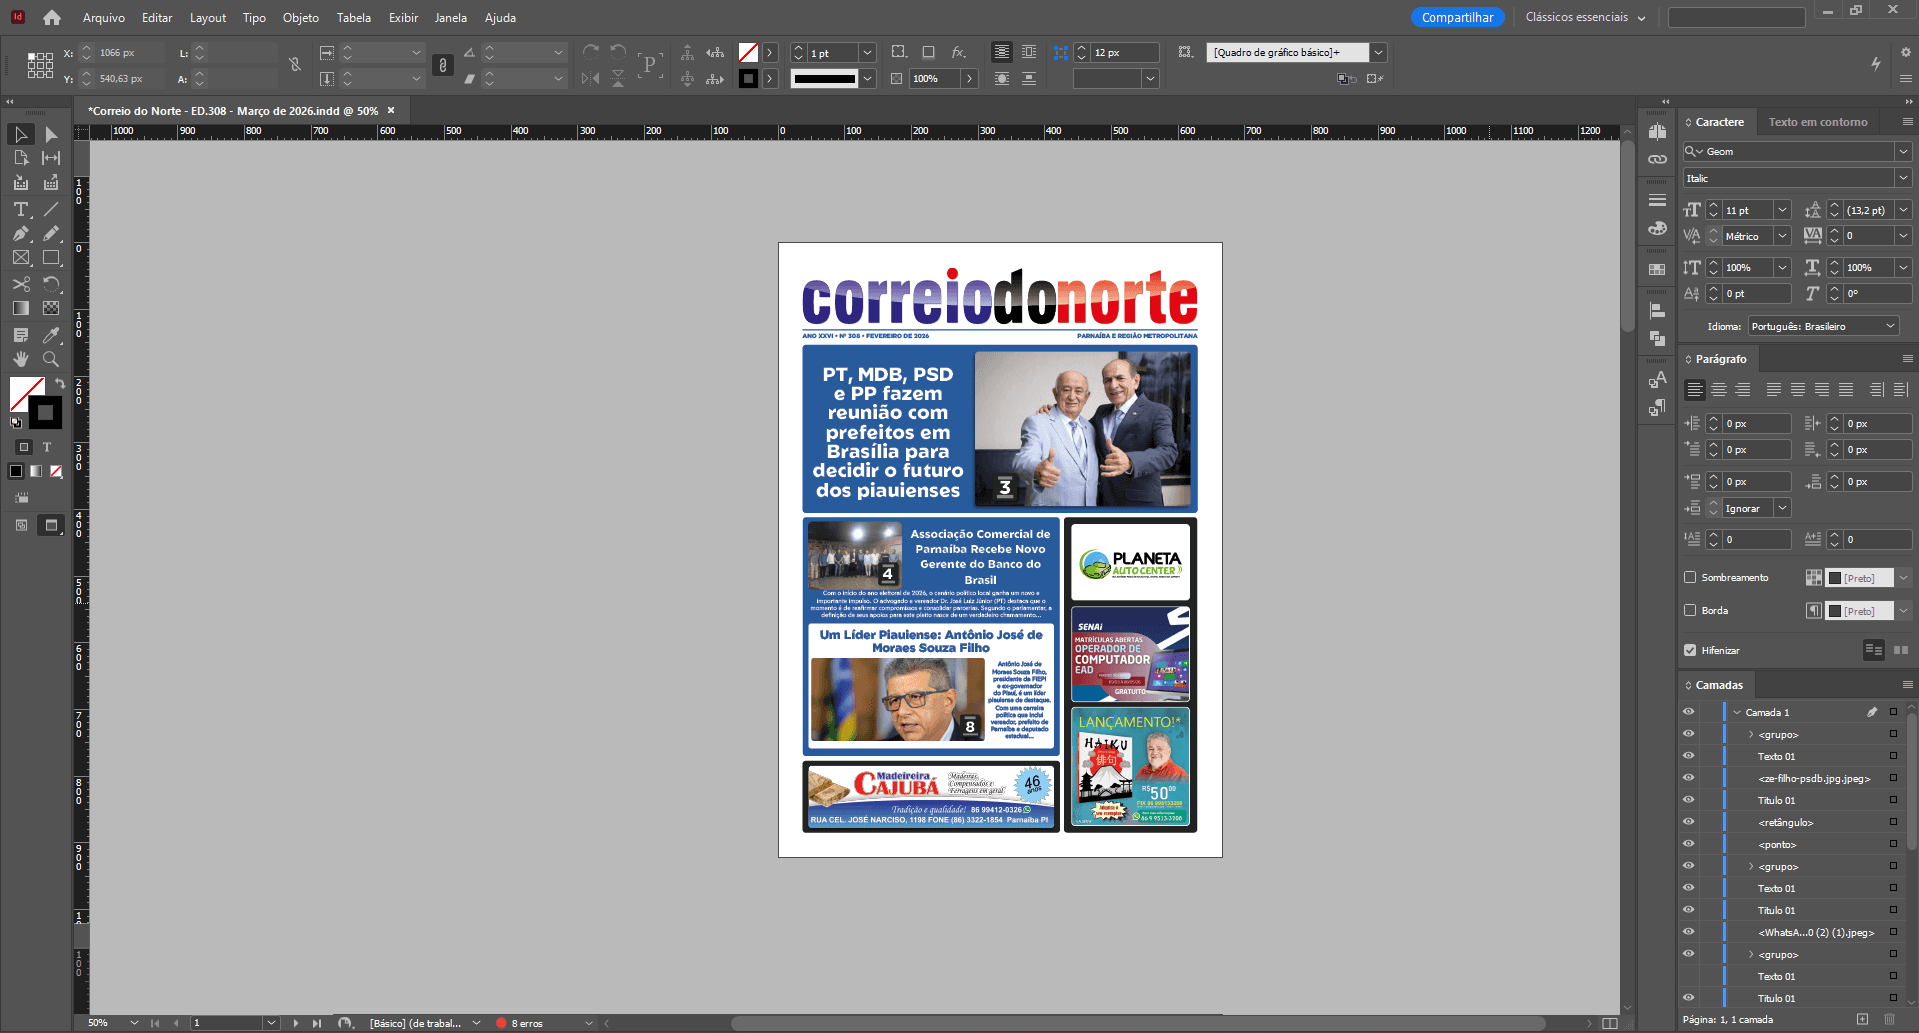Uncheck the Hifenizar checkbox

coord(1690,650)
